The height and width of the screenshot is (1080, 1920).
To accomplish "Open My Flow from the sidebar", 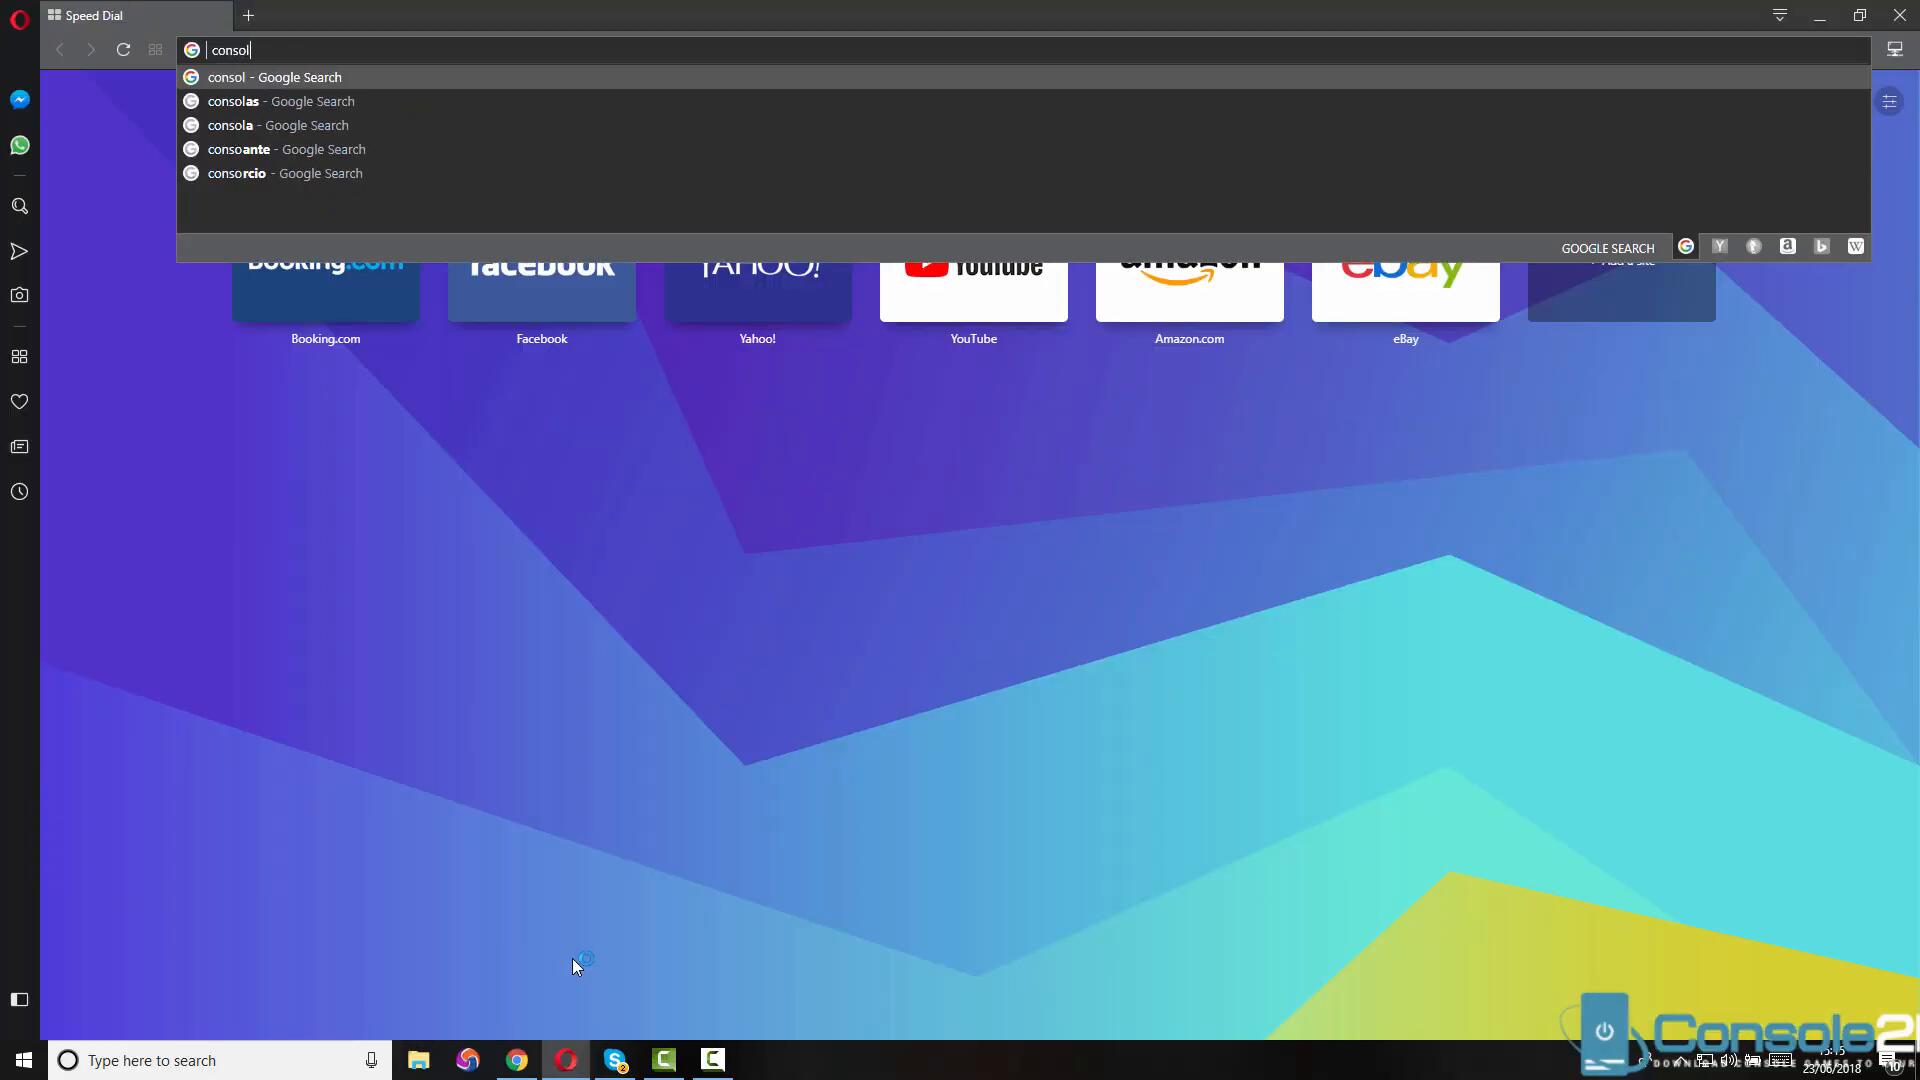I will click(19, 251).
